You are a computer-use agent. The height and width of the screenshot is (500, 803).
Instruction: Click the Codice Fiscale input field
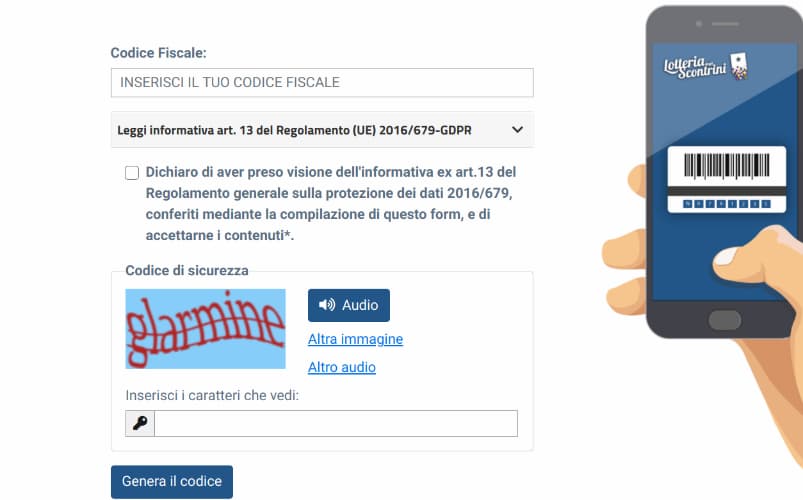pyautogui.click(x=322, y=82)
